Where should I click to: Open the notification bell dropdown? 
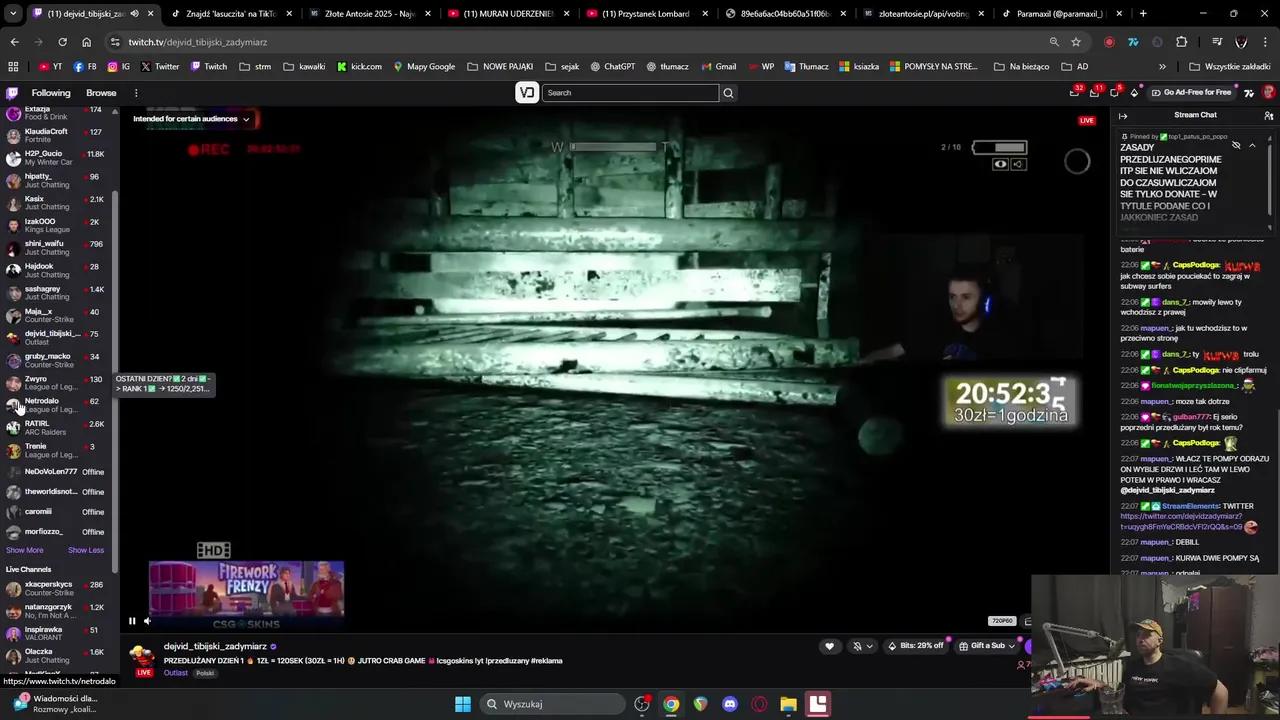click(862, 646)
